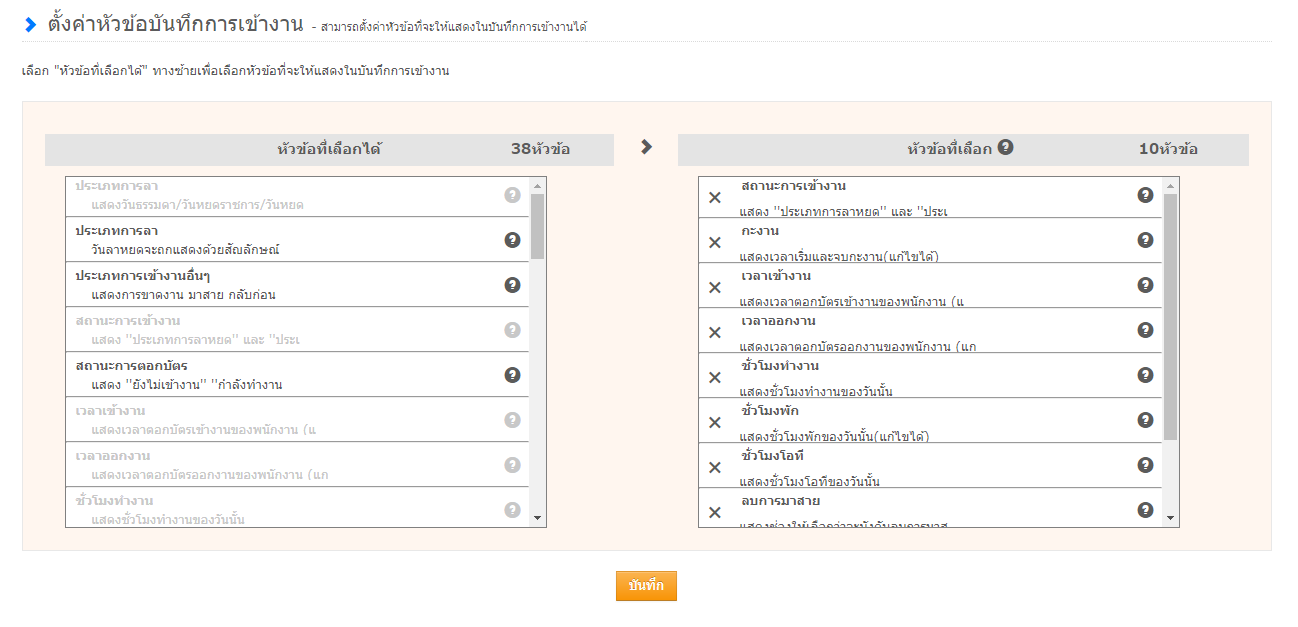
Task: Show help for สถานะการตอกบัตร item
Action: click(512, 375)
